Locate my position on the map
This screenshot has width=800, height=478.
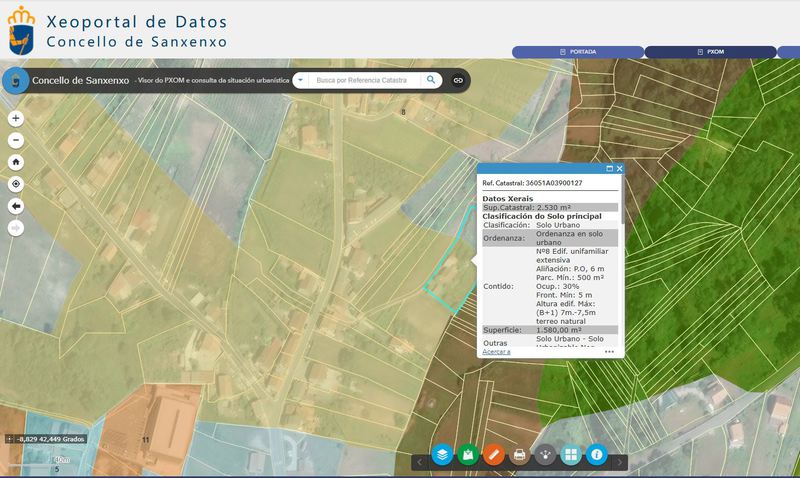point(16,184)
